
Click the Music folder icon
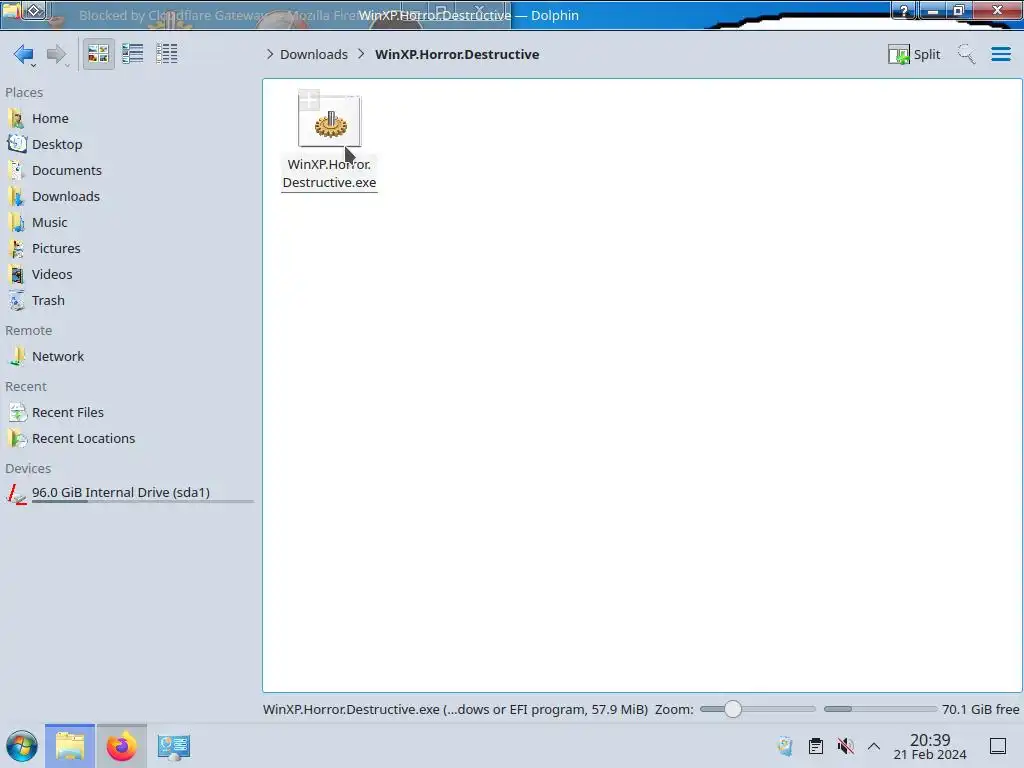(x=16, y=223)
